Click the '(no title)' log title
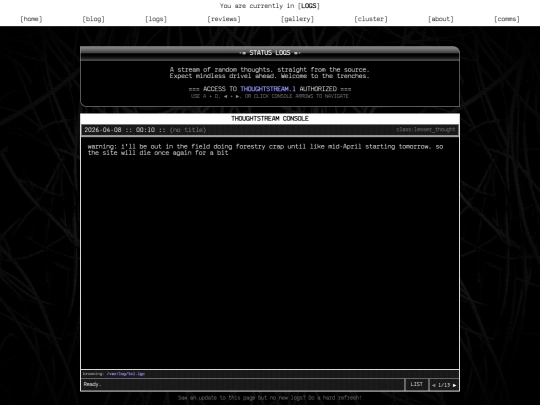 tap(188, 130)
